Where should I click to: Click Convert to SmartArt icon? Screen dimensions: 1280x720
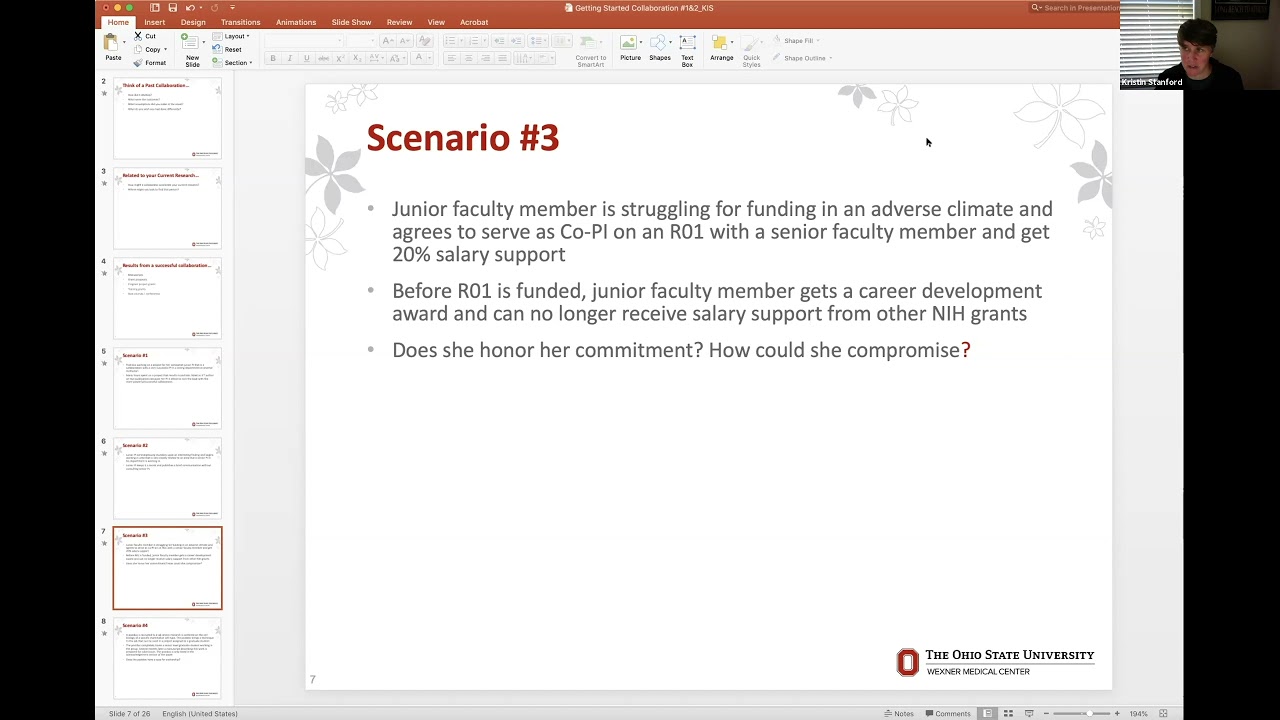(589, 43)
